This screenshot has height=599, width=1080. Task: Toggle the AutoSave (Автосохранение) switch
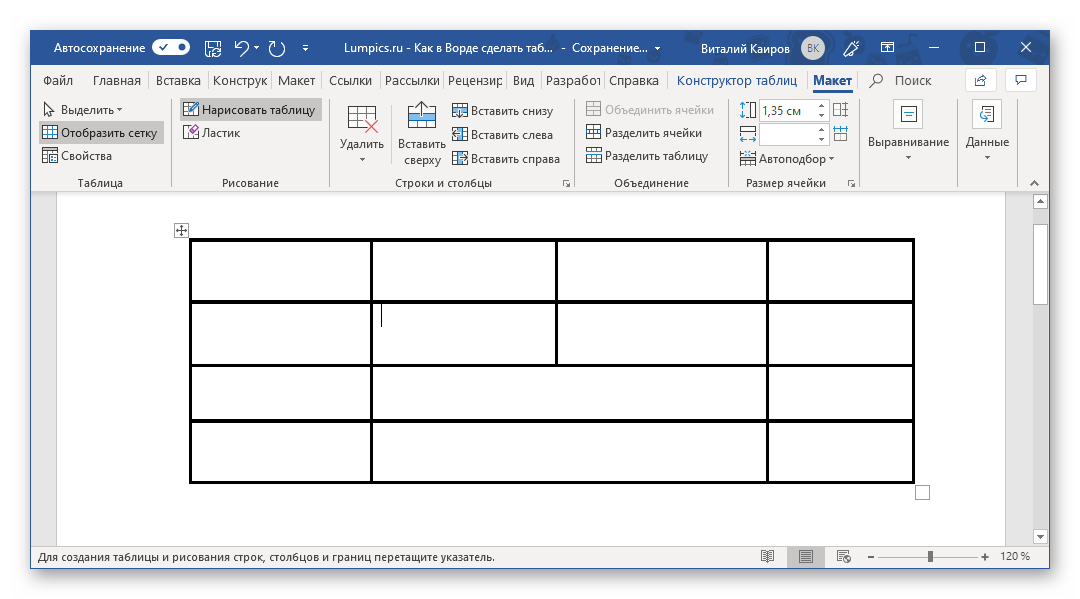[x=171, y=47]
